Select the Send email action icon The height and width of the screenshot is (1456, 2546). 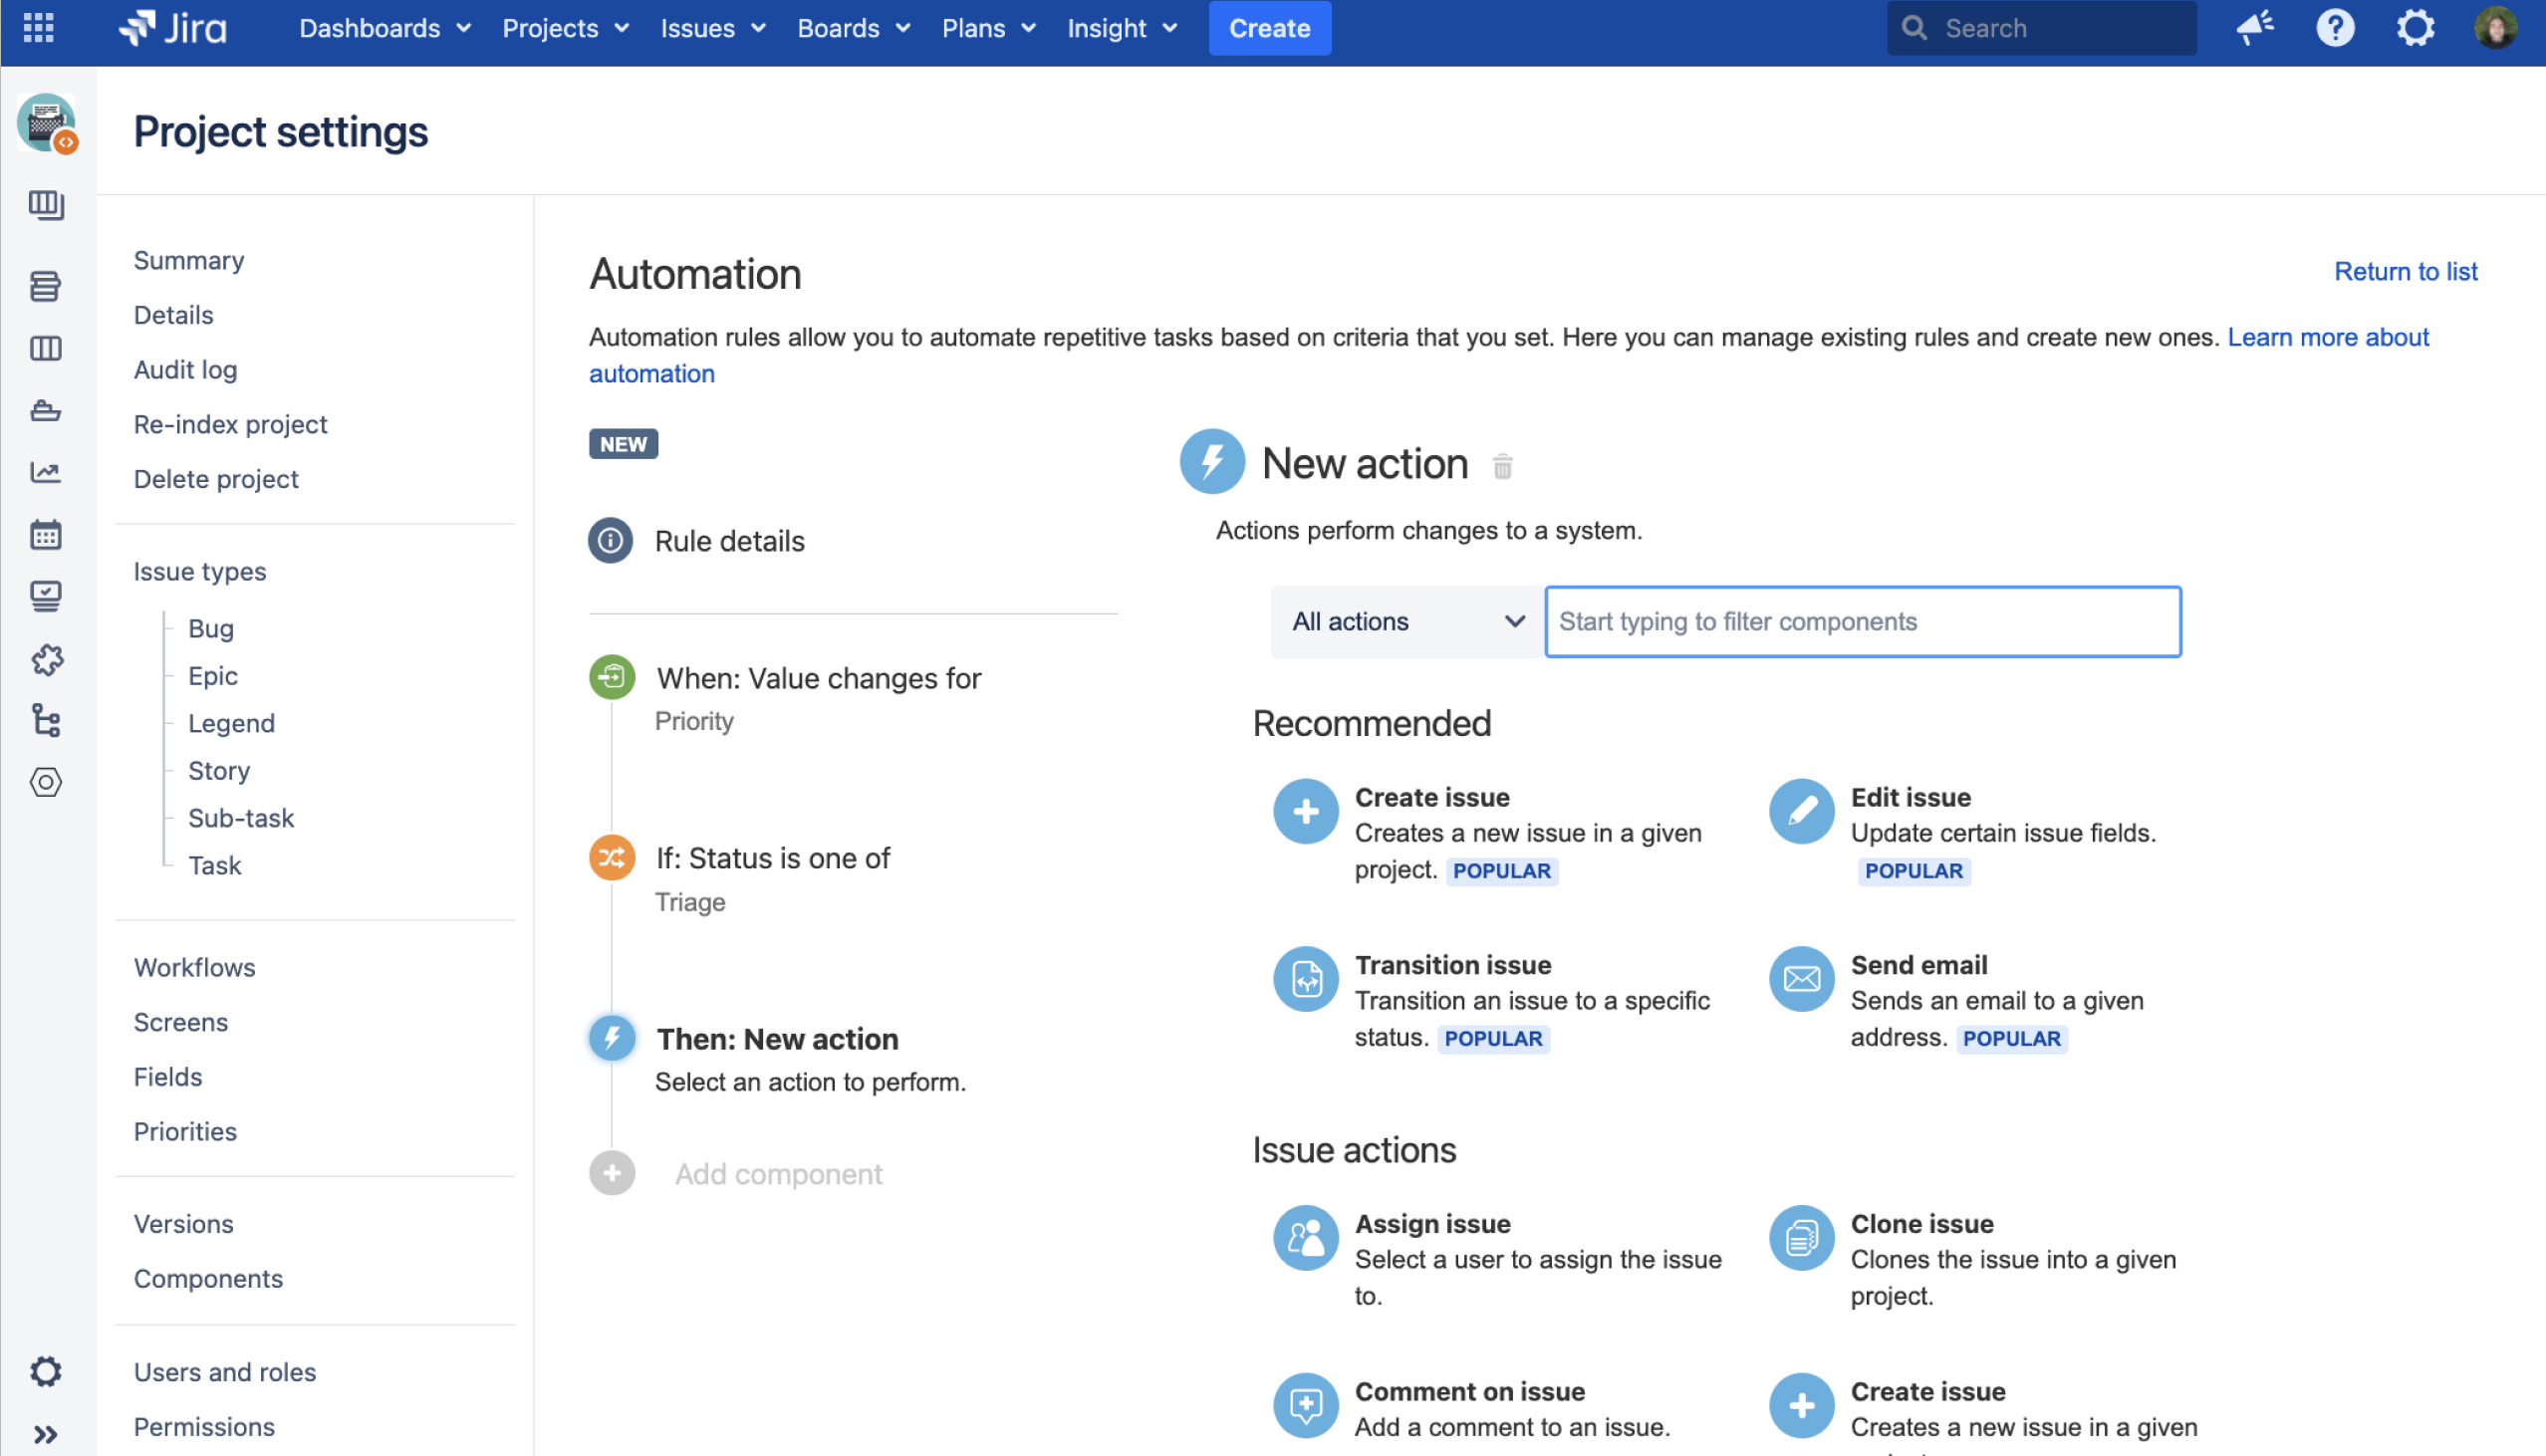point(1801,979)
